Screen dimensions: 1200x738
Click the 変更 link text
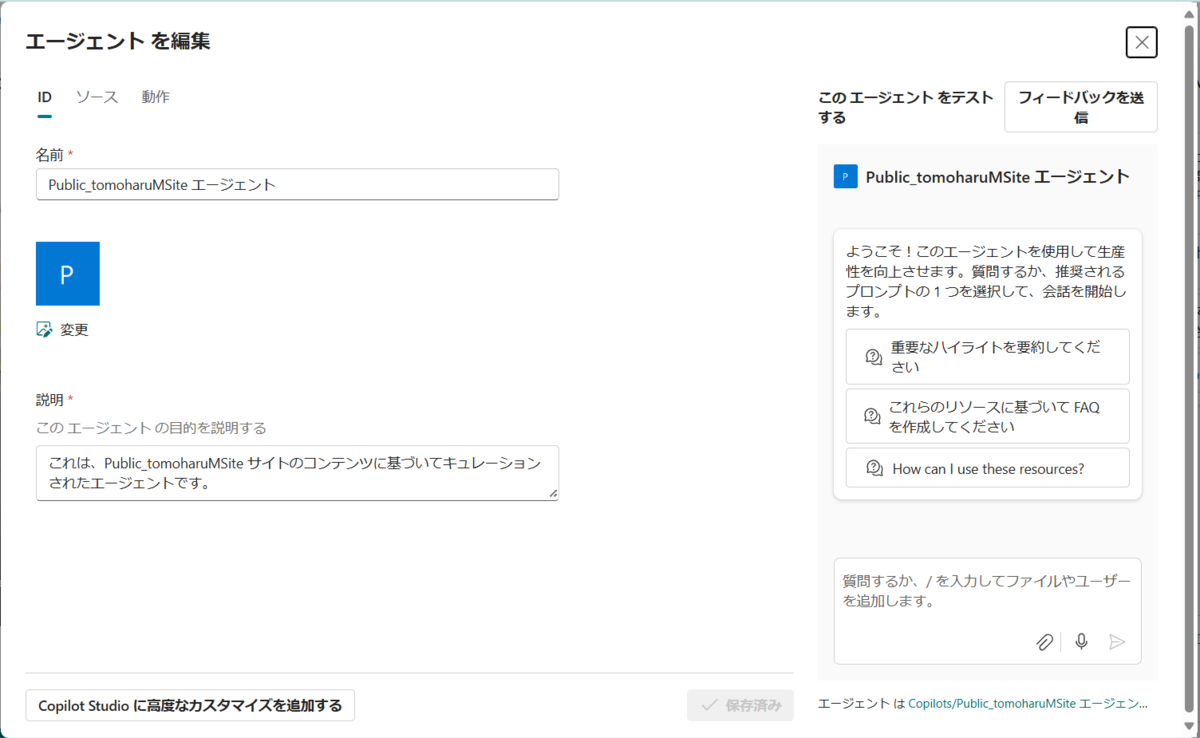74,329
